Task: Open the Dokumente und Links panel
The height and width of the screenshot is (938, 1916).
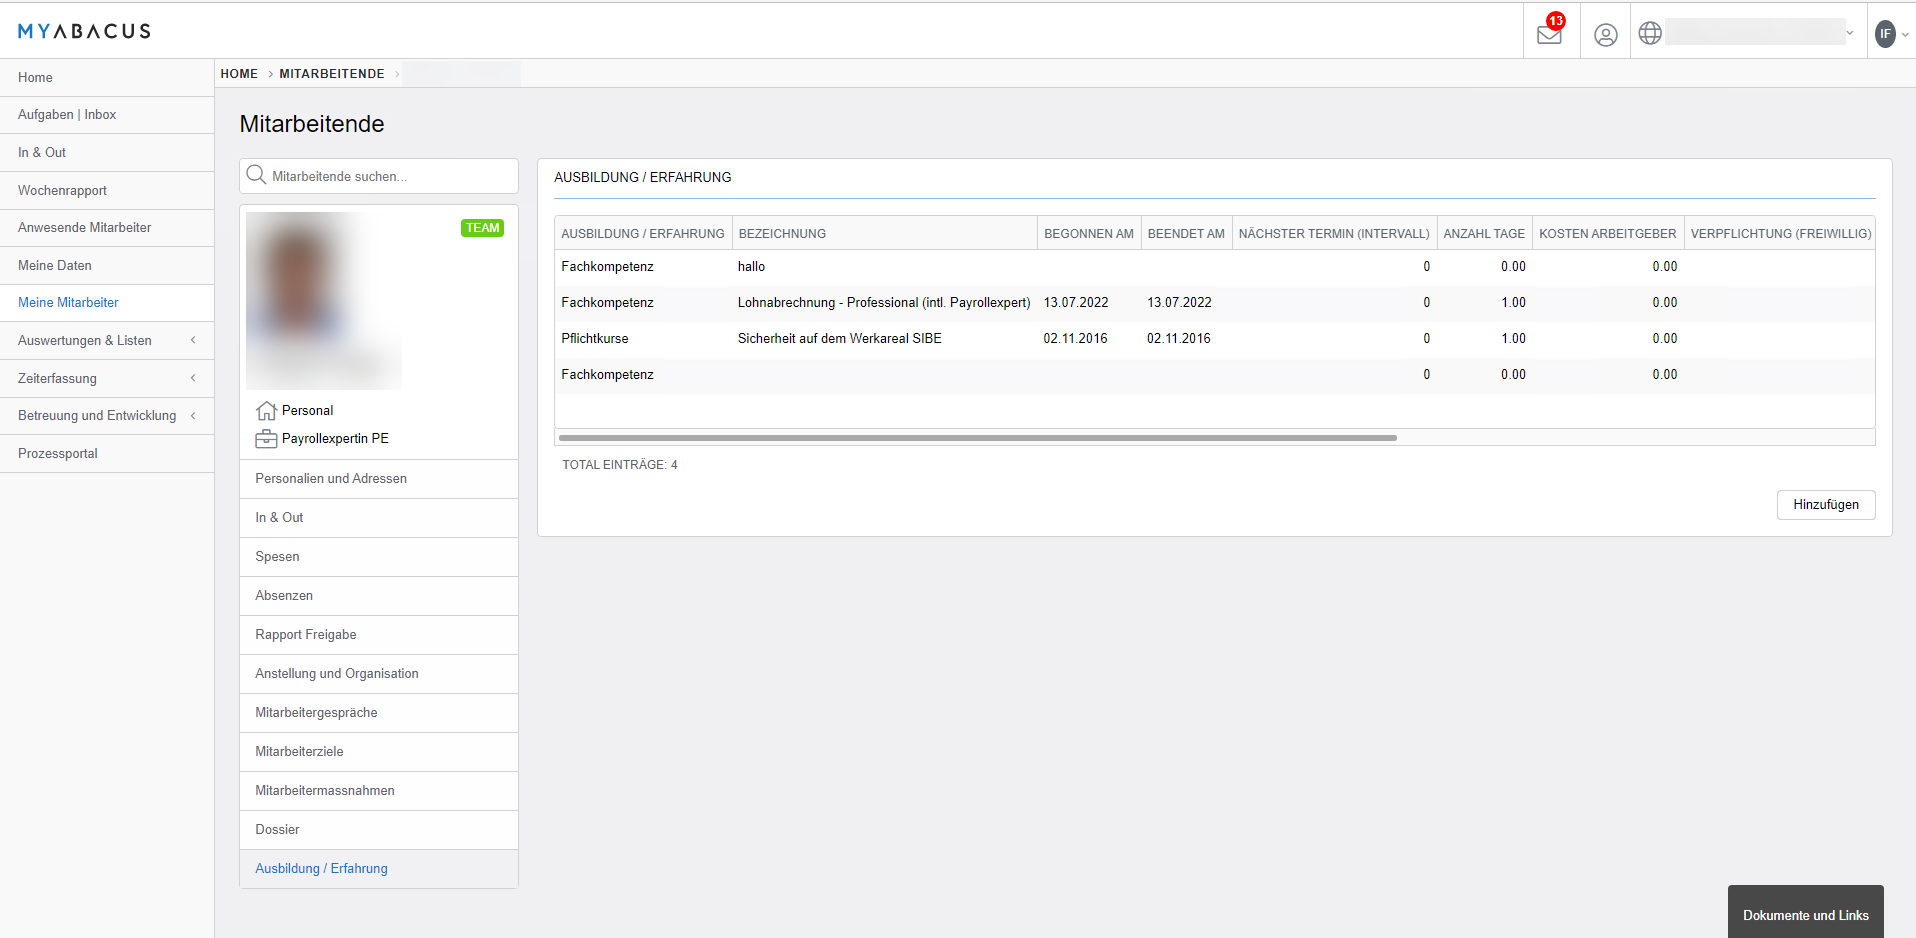Action: [1805, 915]
